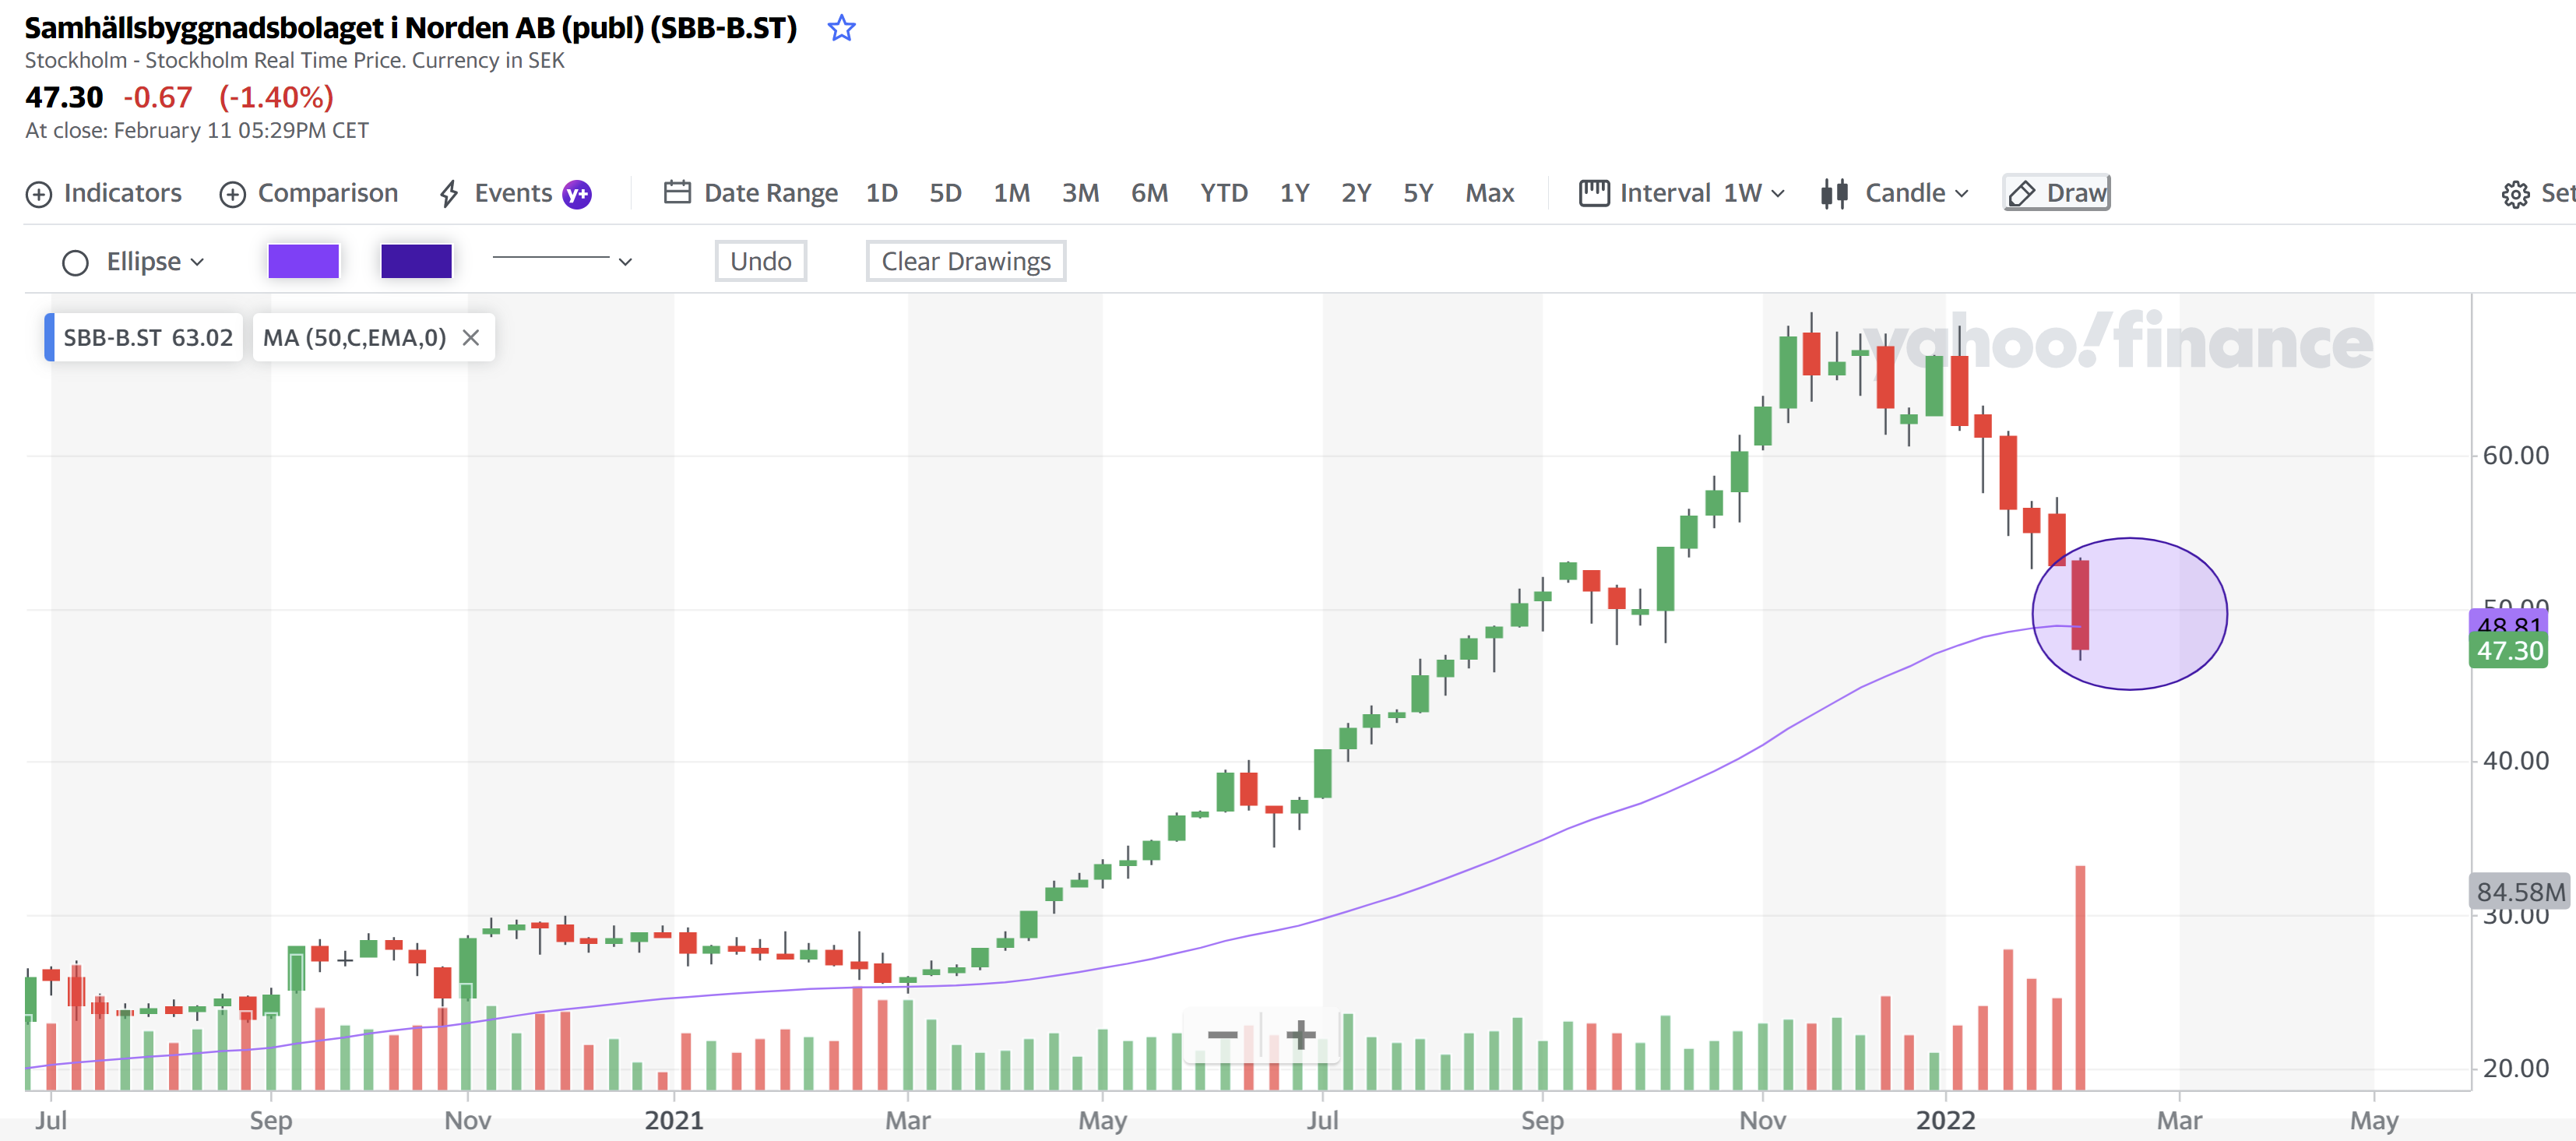2576x1141 pixels.
Task: Click the 2022 label on time axis
Action: pyautogui.click(x=1946, y=1121)
